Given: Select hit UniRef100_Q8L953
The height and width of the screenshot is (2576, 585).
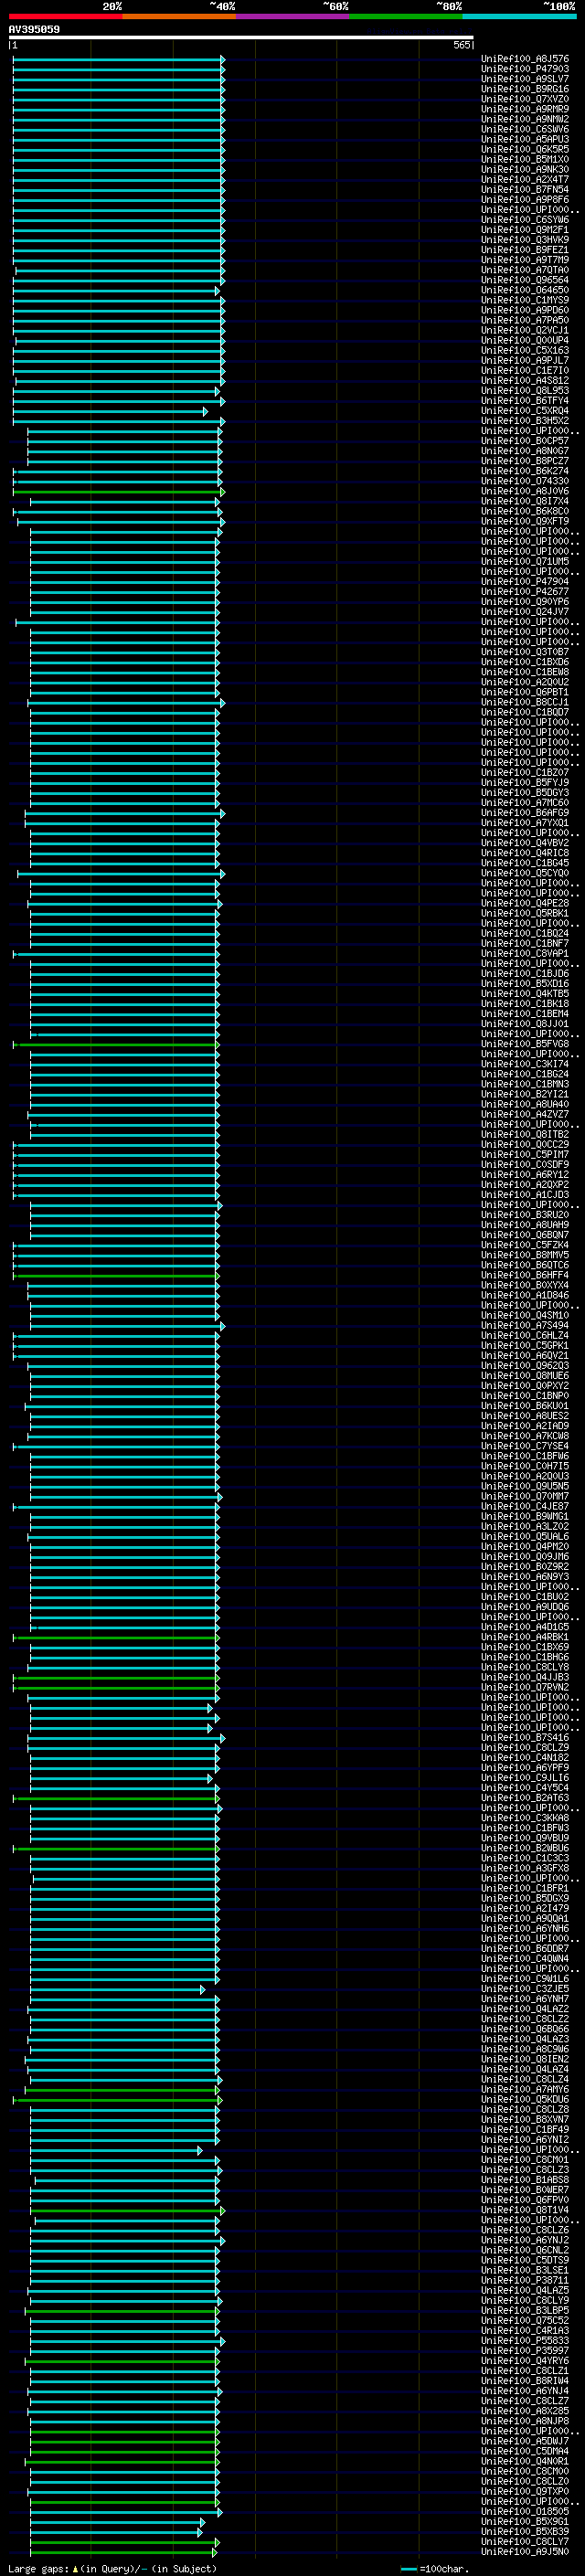Looking at the screenshot, I should 525,391.
